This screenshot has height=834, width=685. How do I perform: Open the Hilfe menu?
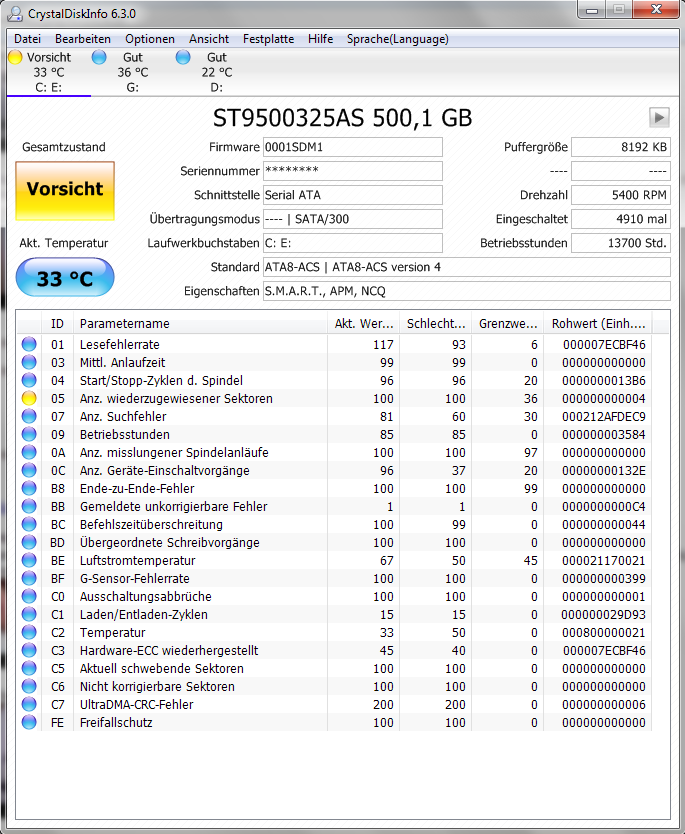point(321,39)
